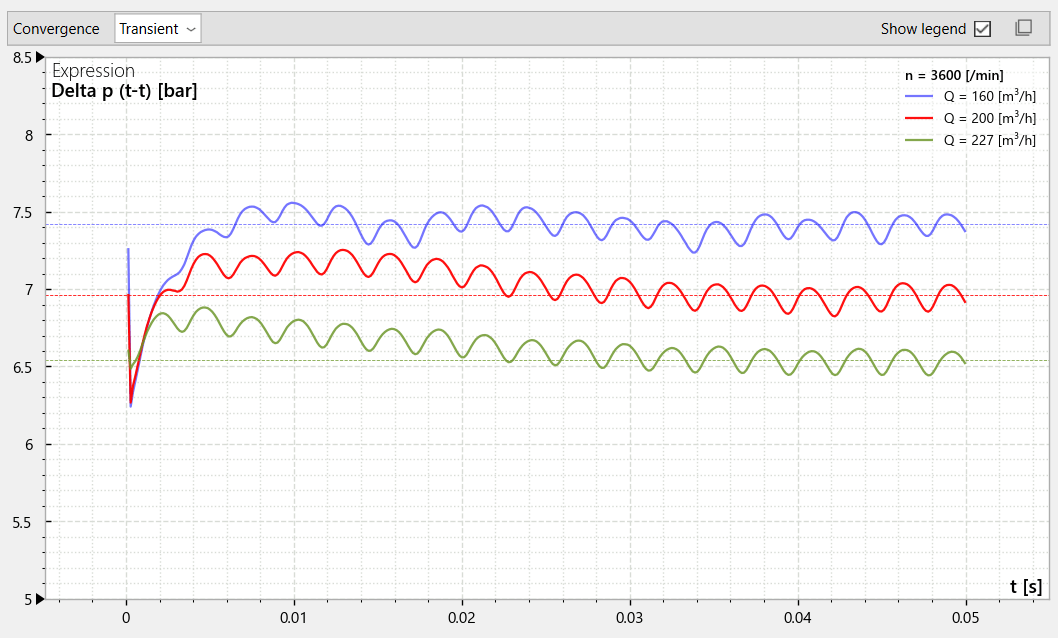Open the Transient dropdown
Screen dimensions: 1058x638
(x=158, y=29)
